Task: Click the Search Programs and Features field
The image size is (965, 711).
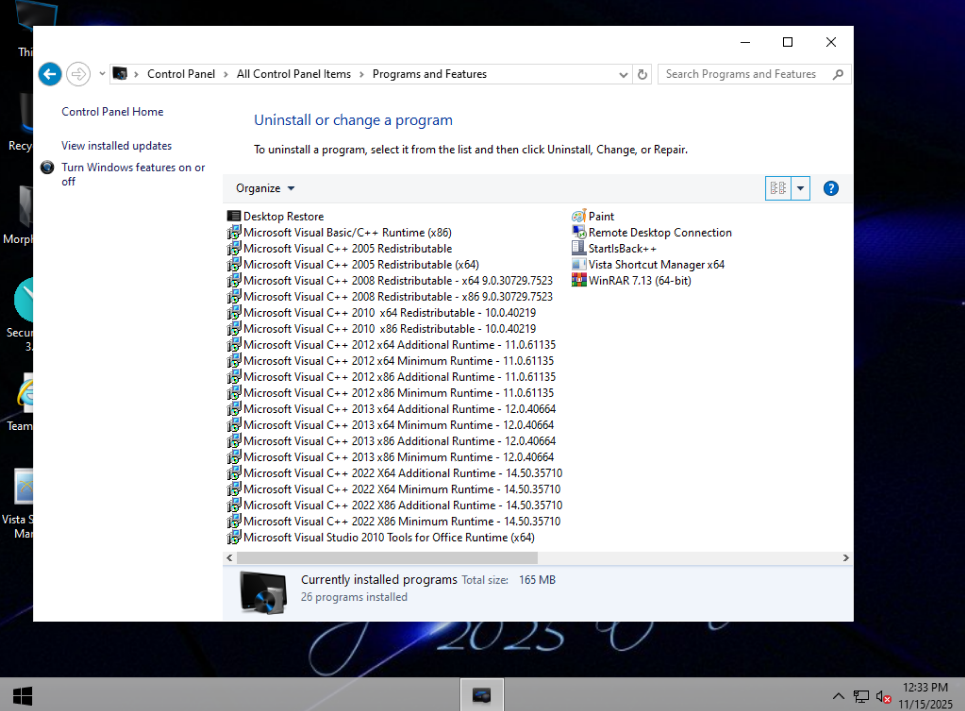Action: coord(754,74)
